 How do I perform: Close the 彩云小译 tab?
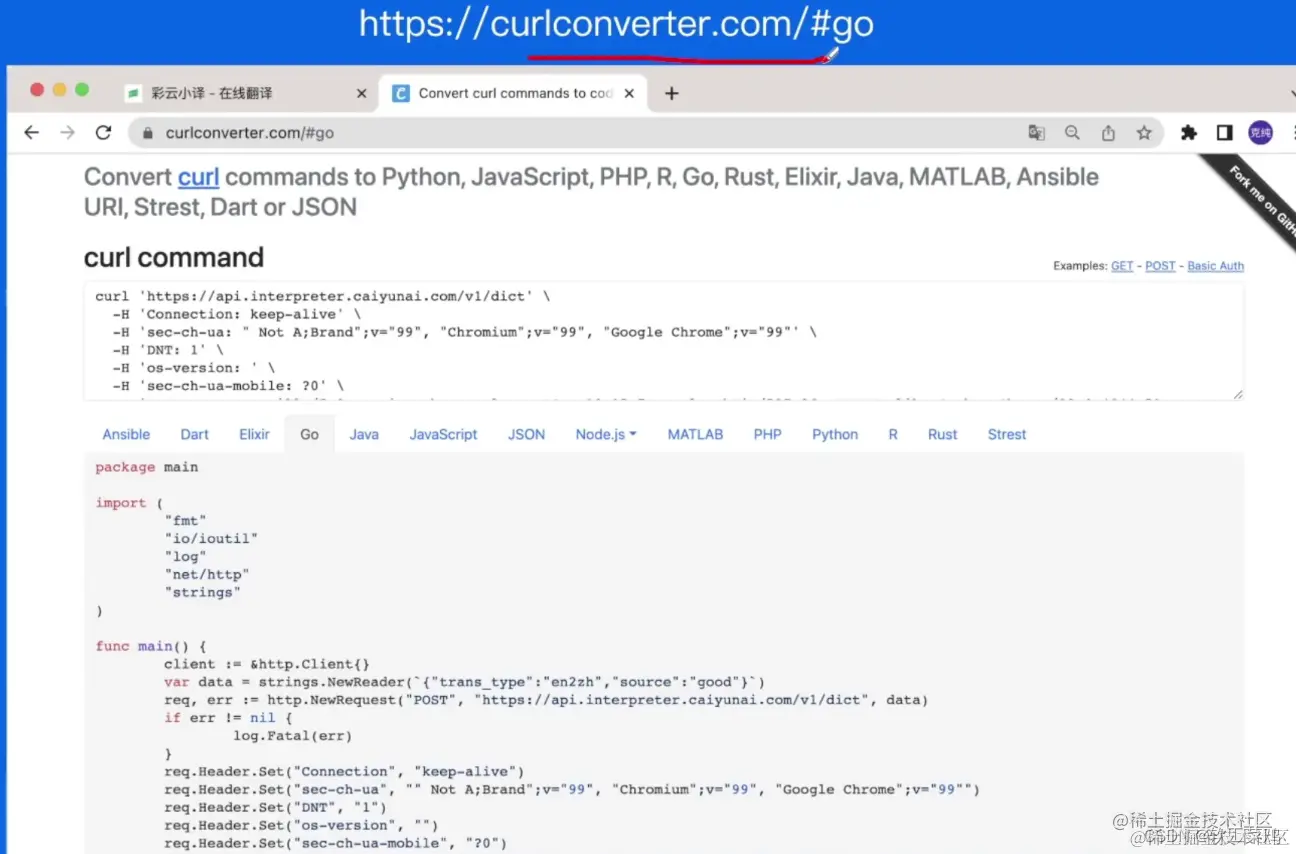point(362,93)
